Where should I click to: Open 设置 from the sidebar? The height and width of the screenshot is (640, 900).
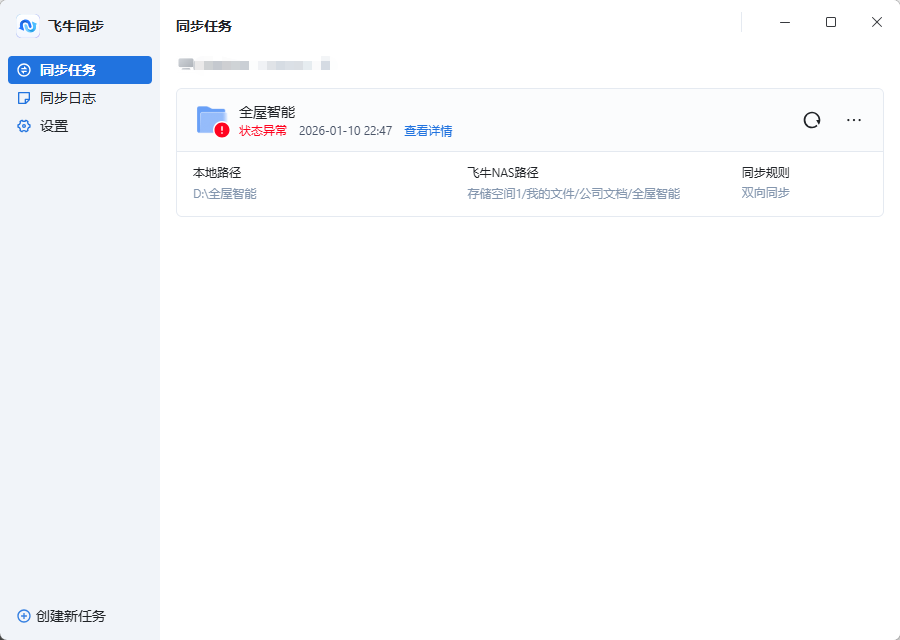pyautogui.click(x=80, y=126)
